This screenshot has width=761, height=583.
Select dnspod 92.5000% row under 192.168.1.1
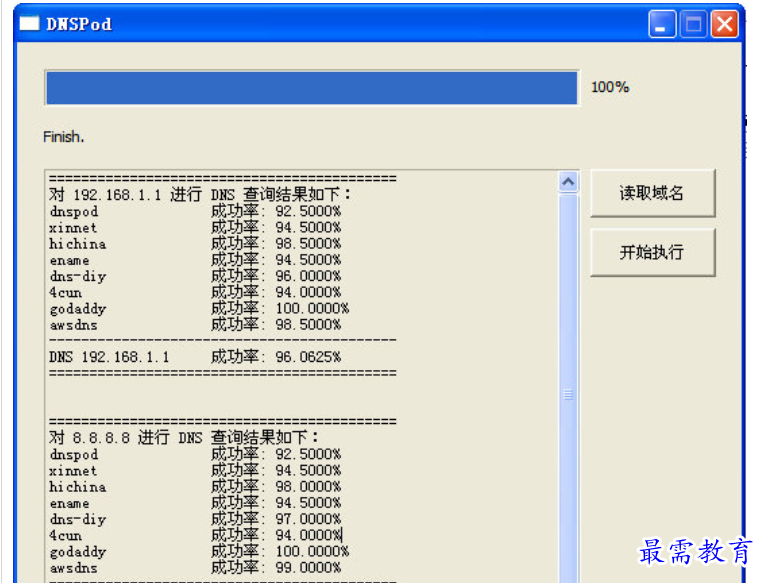point(195,211)
